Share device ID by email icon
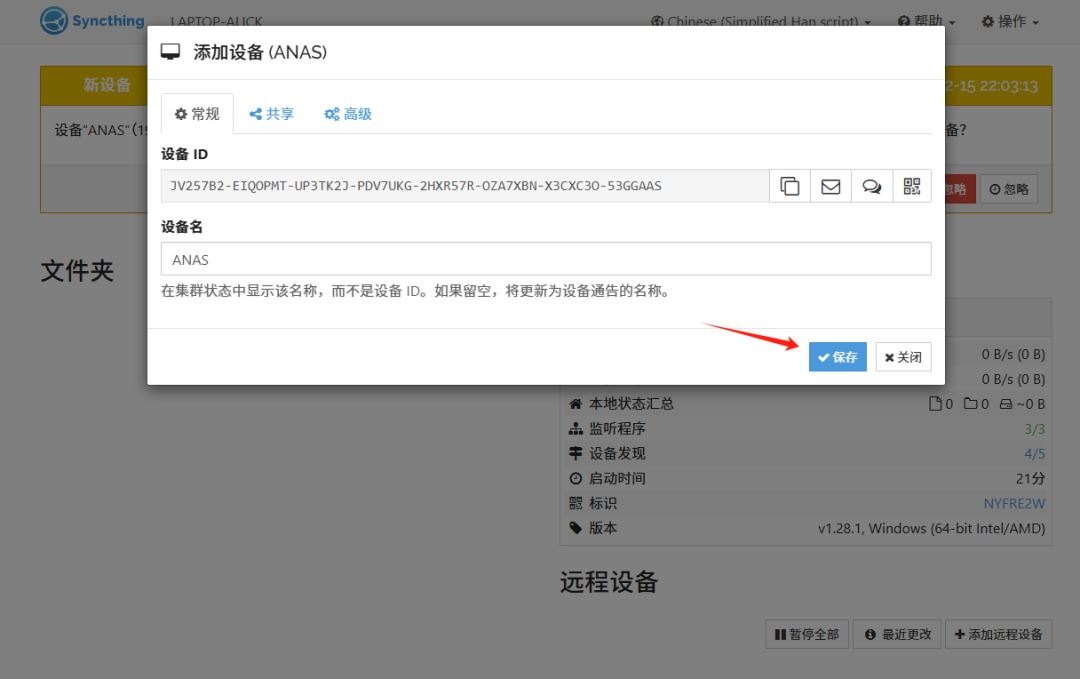Viewport: 1080px width, 679px height. (x=831, y=186)
